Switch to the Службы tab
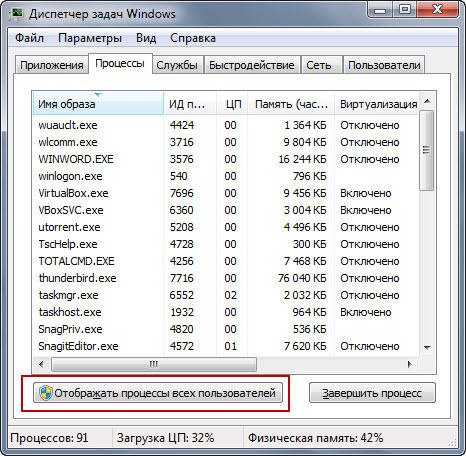This screenshot has height=456, width=466. point(177,65)
